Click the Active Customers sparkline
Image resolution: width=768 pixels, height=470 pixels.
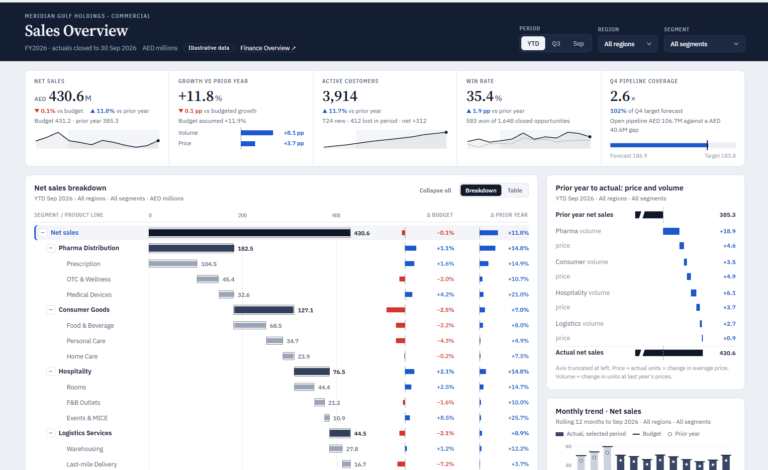385,140
